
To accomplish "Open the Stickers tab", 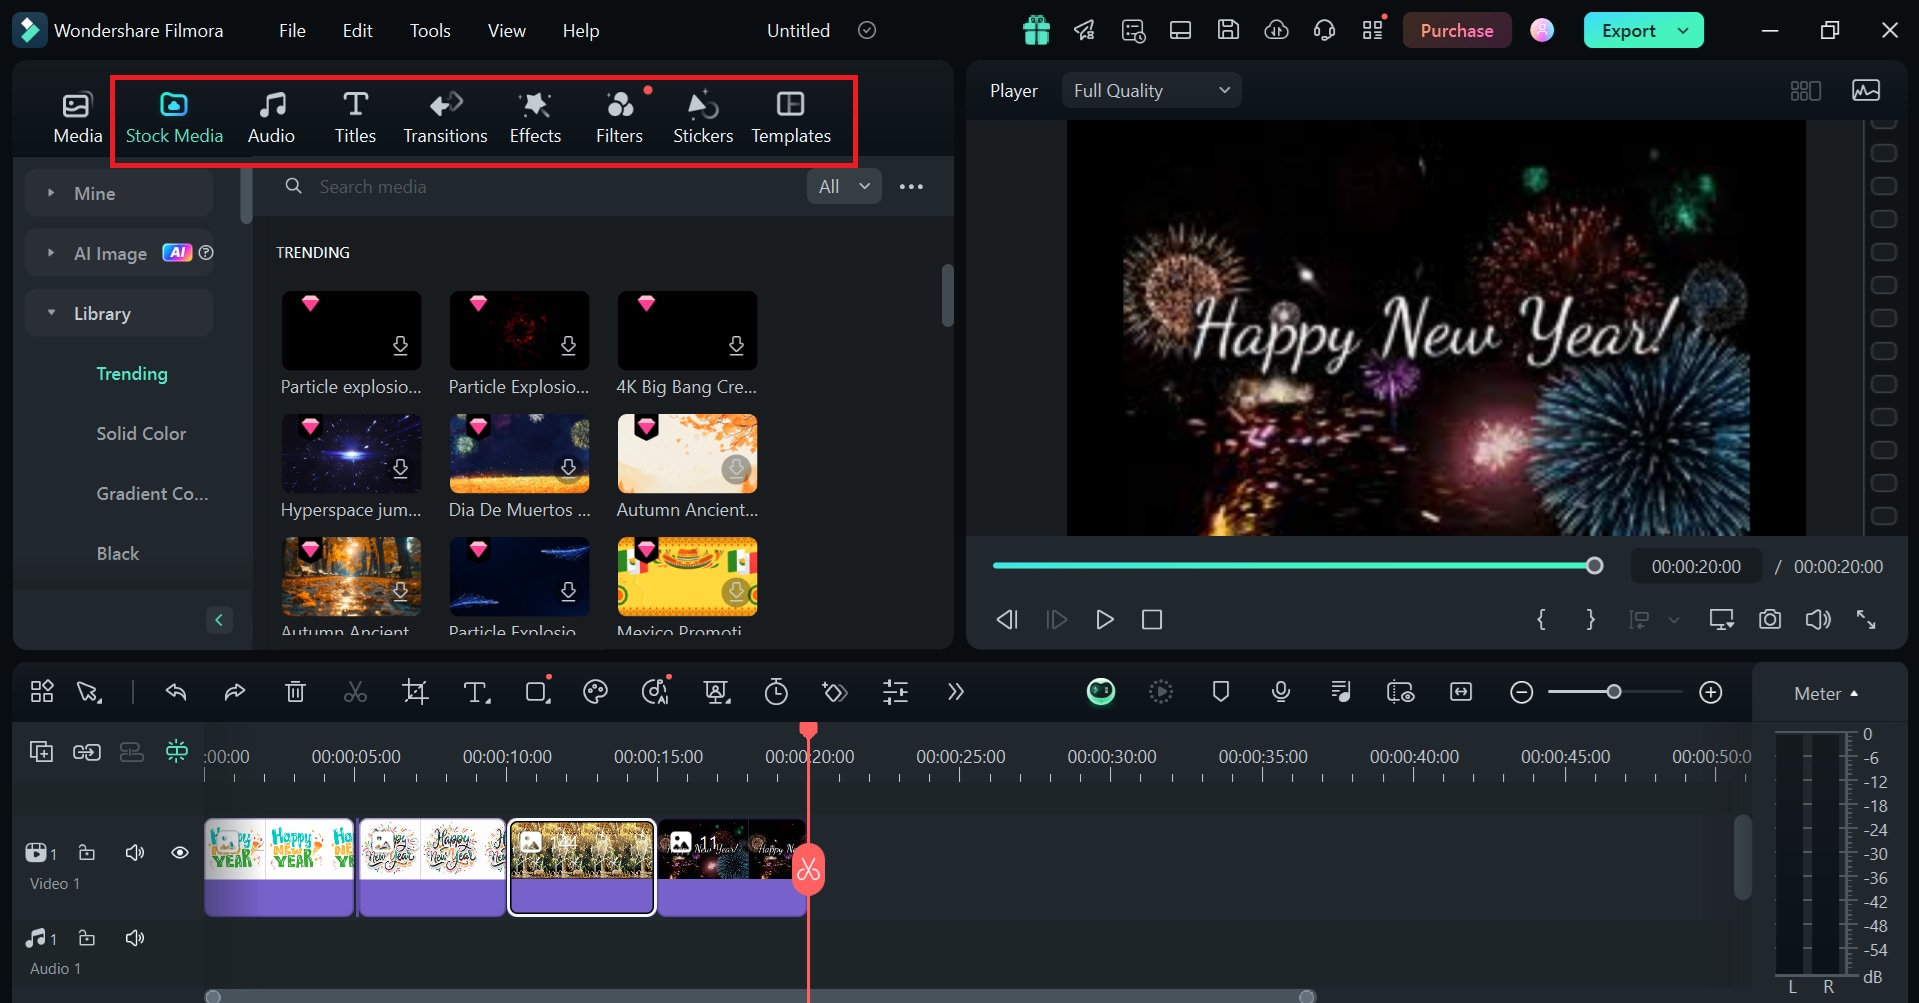I will coord(703,118).
